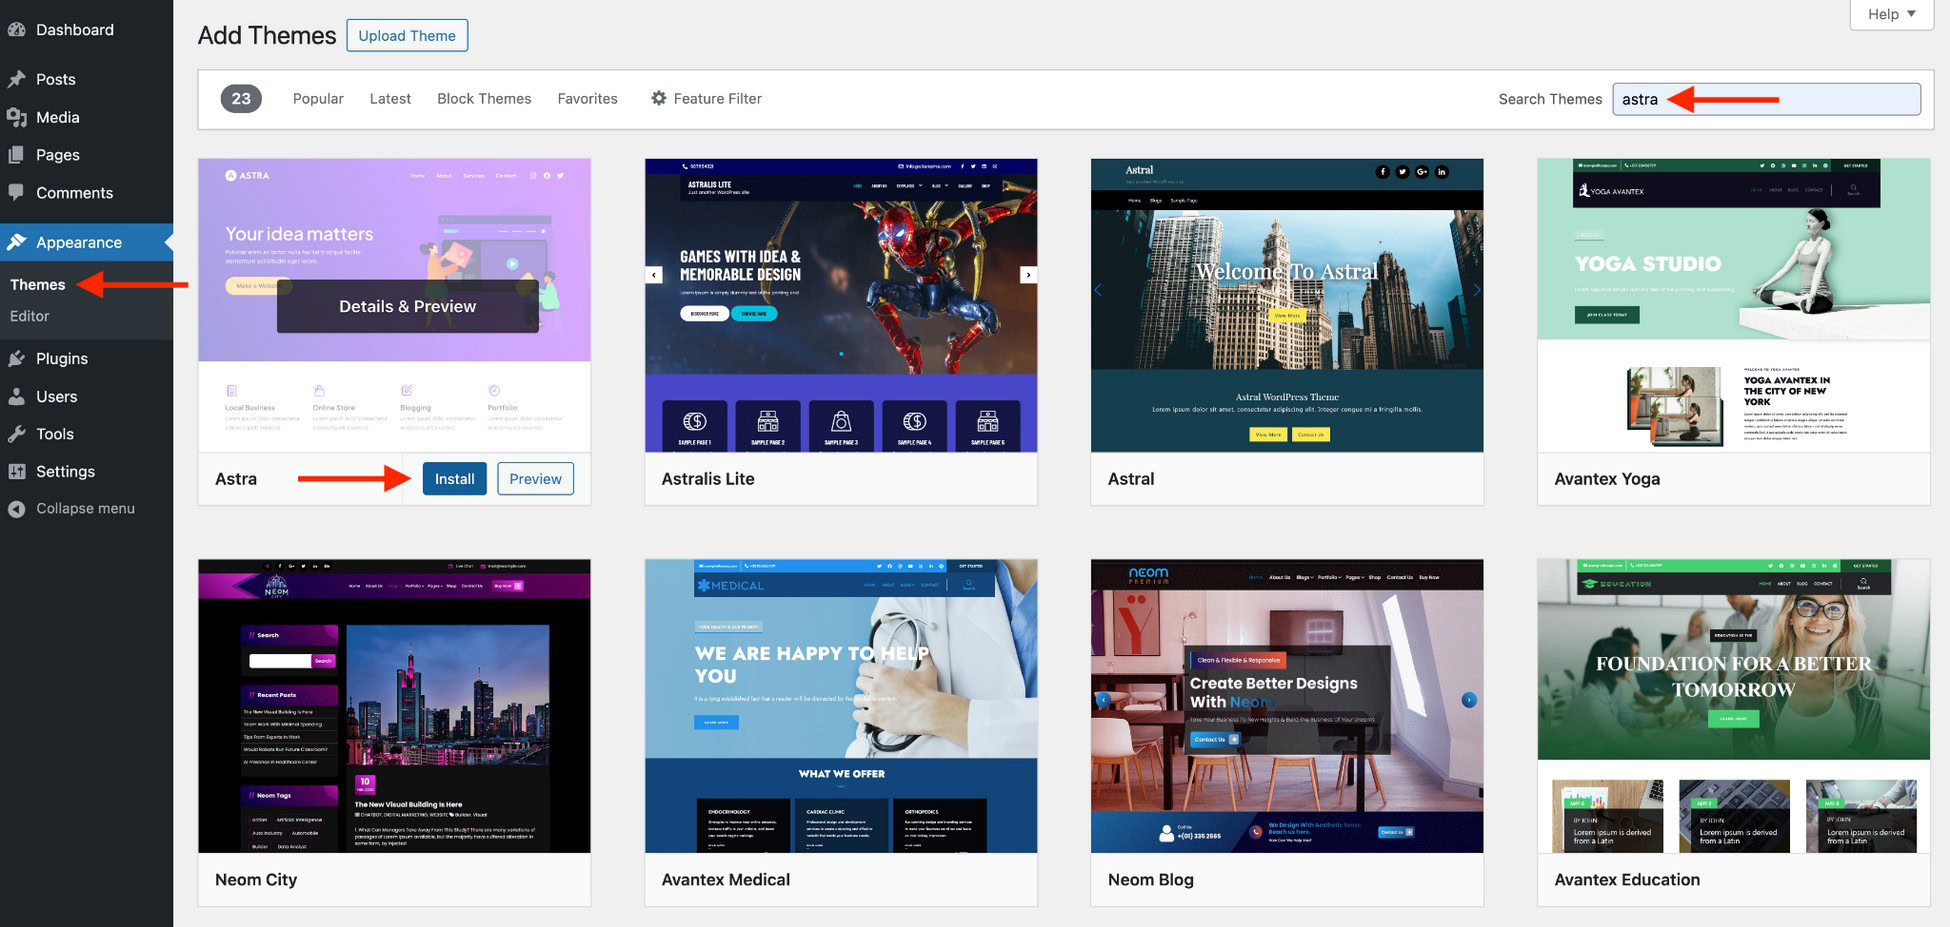Select the Settings sliders icon
This screenshot has width=1950, height=927.
16,471
